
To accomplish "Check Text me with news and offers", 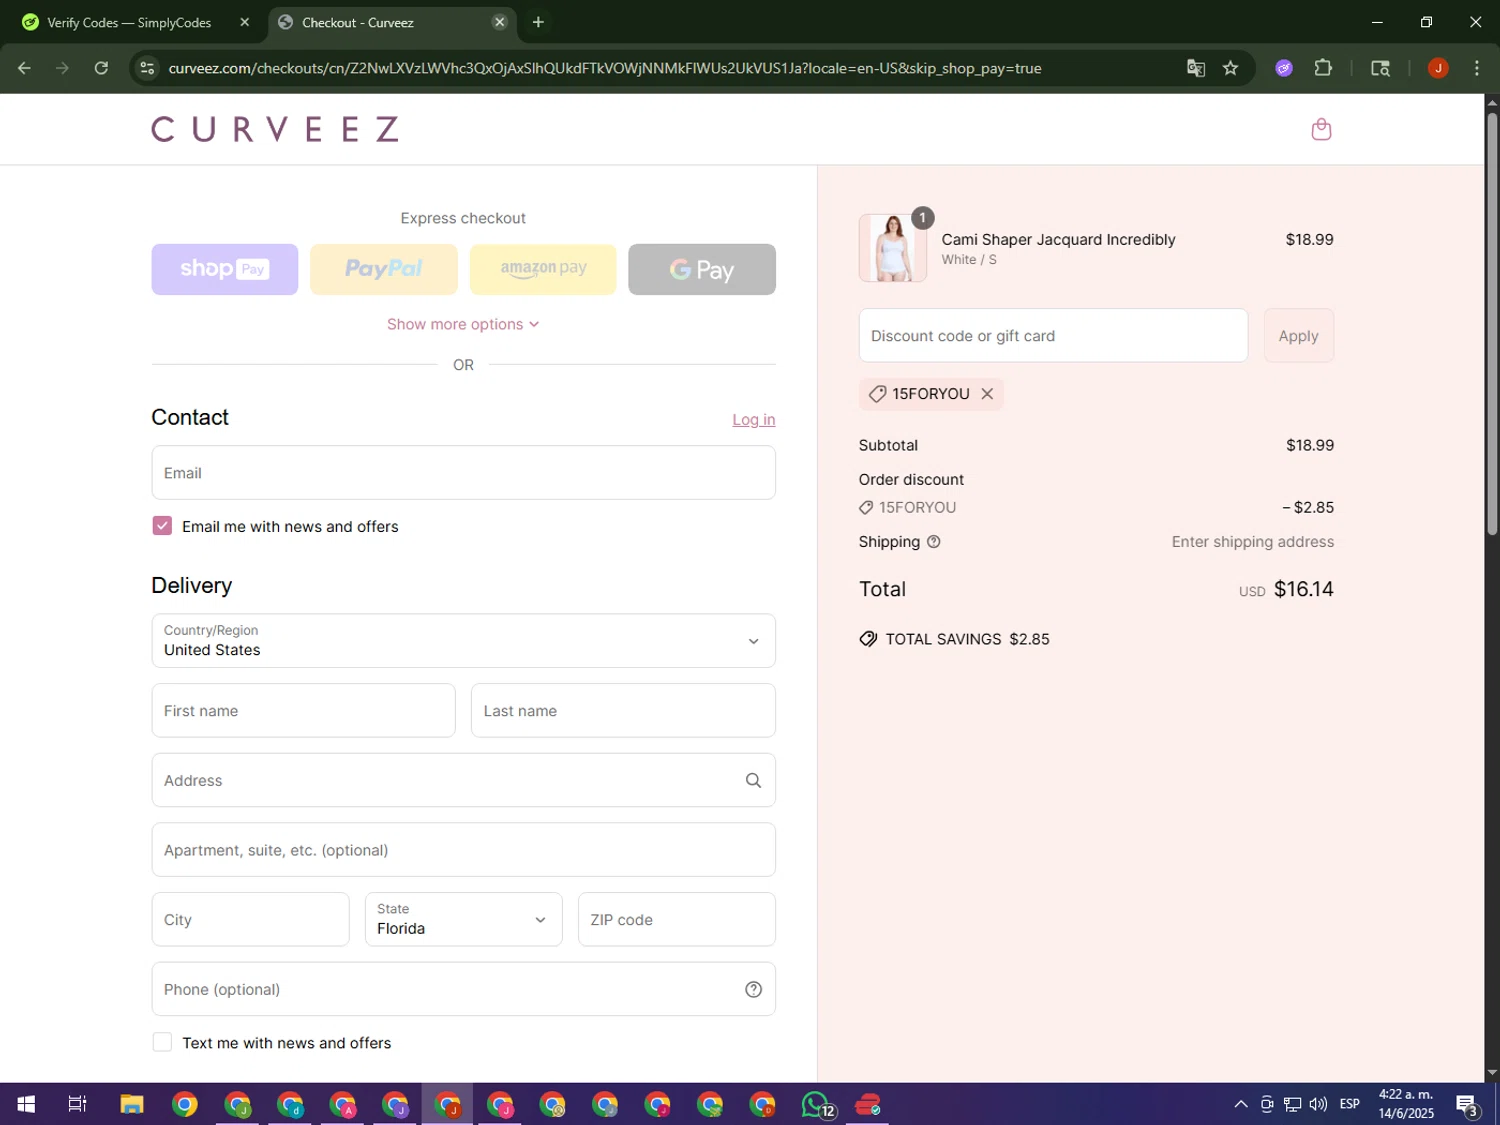I will (x=162, y=1042).
